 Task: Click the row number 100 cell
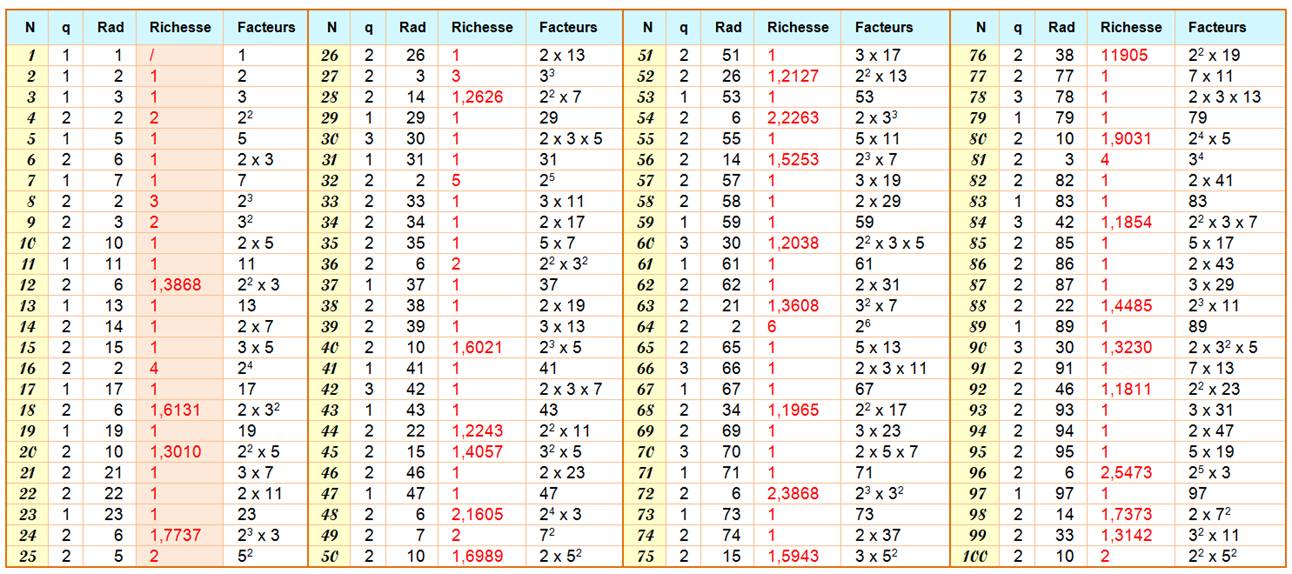click(979, 556)
